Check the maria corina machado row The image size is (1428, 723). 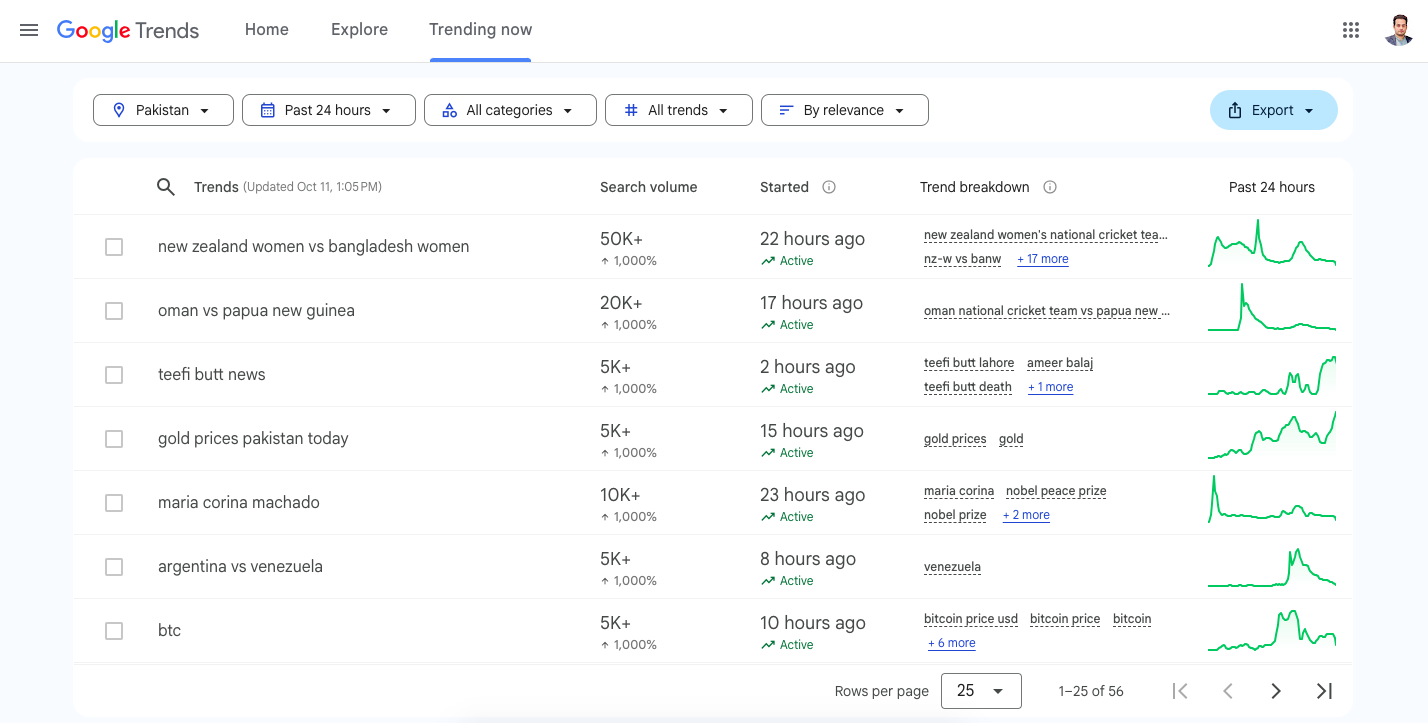[x=114, y=503]
